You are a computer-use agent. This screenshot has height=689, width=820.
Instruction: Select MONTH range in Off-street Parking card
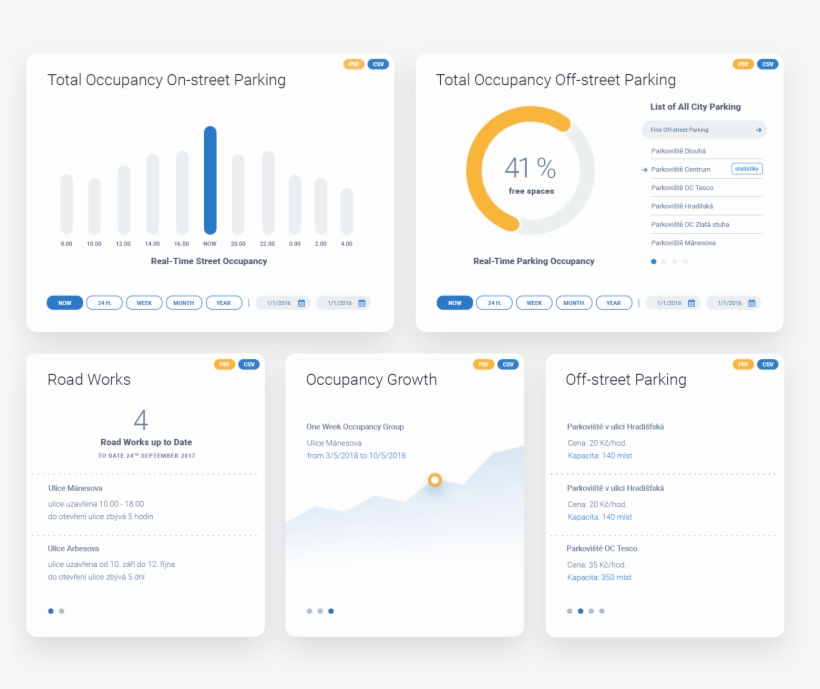pyautogui.click(x=573, y=303)
